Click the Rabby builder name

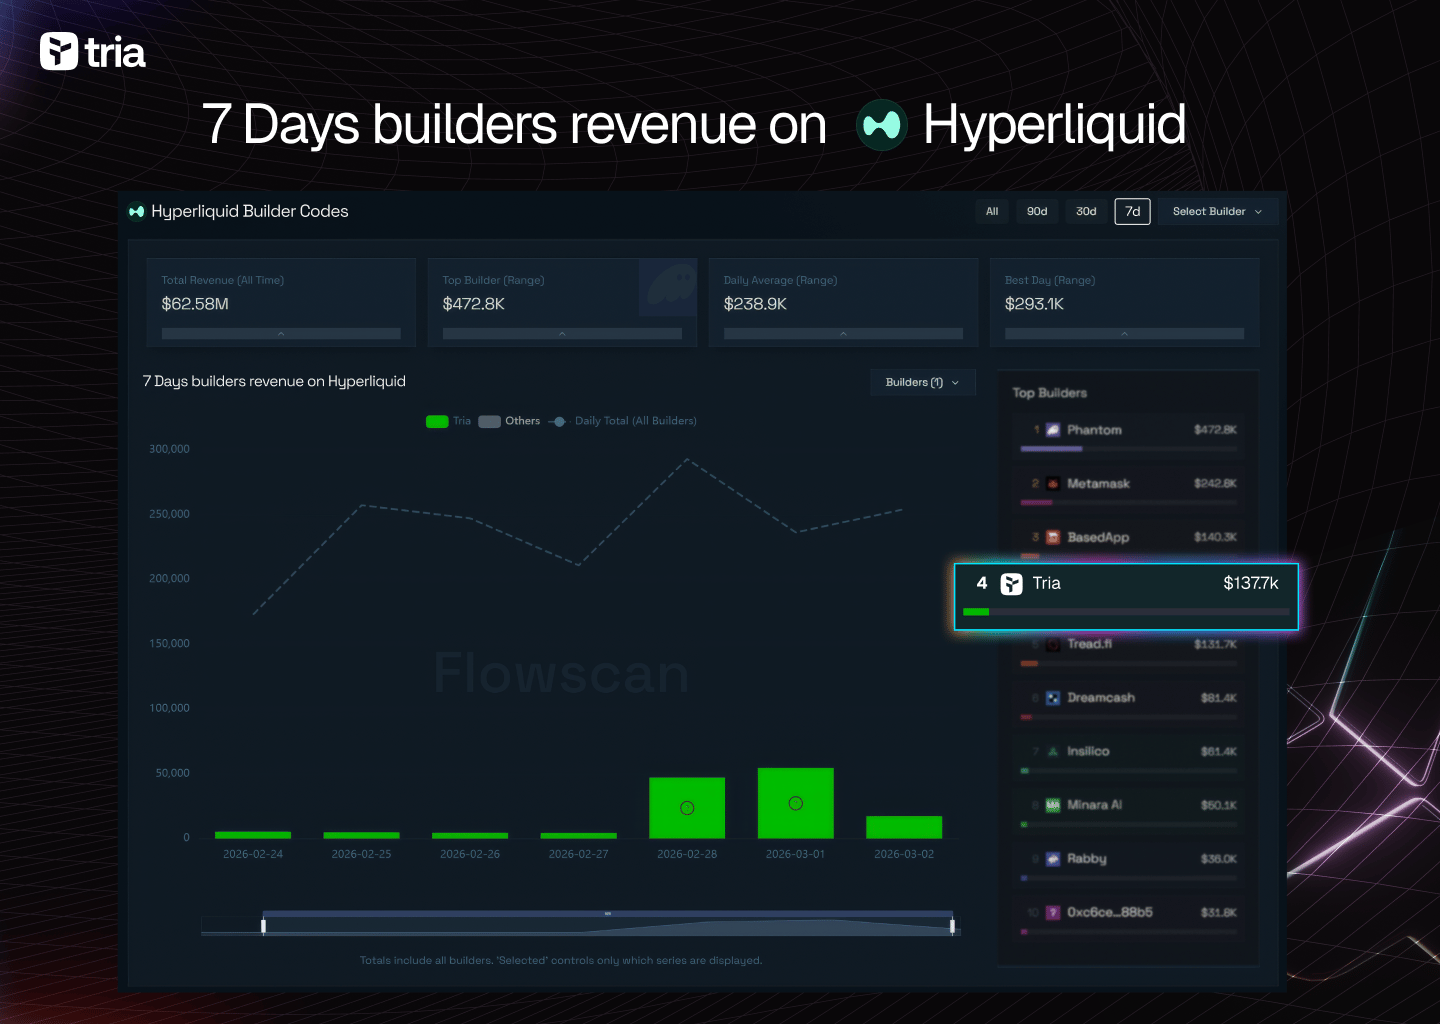pos(1087,859)
